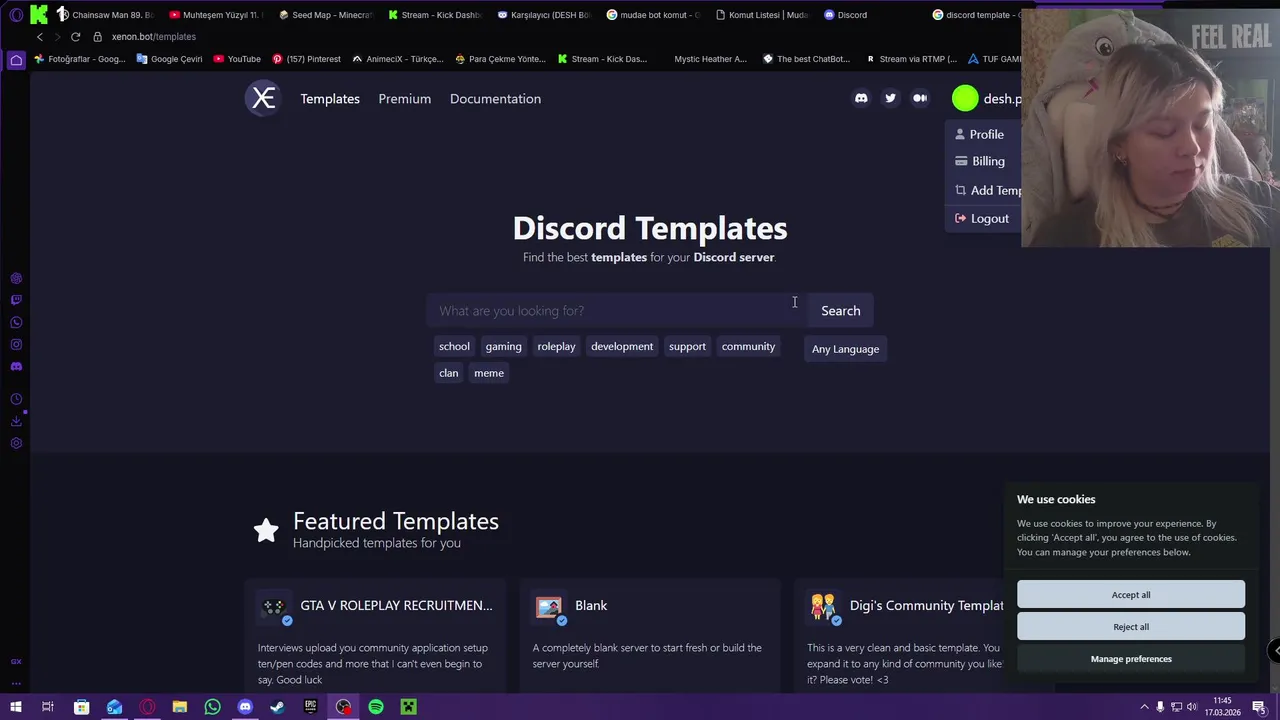
Task: Open Templates nav item
Action: click(330, 98)
